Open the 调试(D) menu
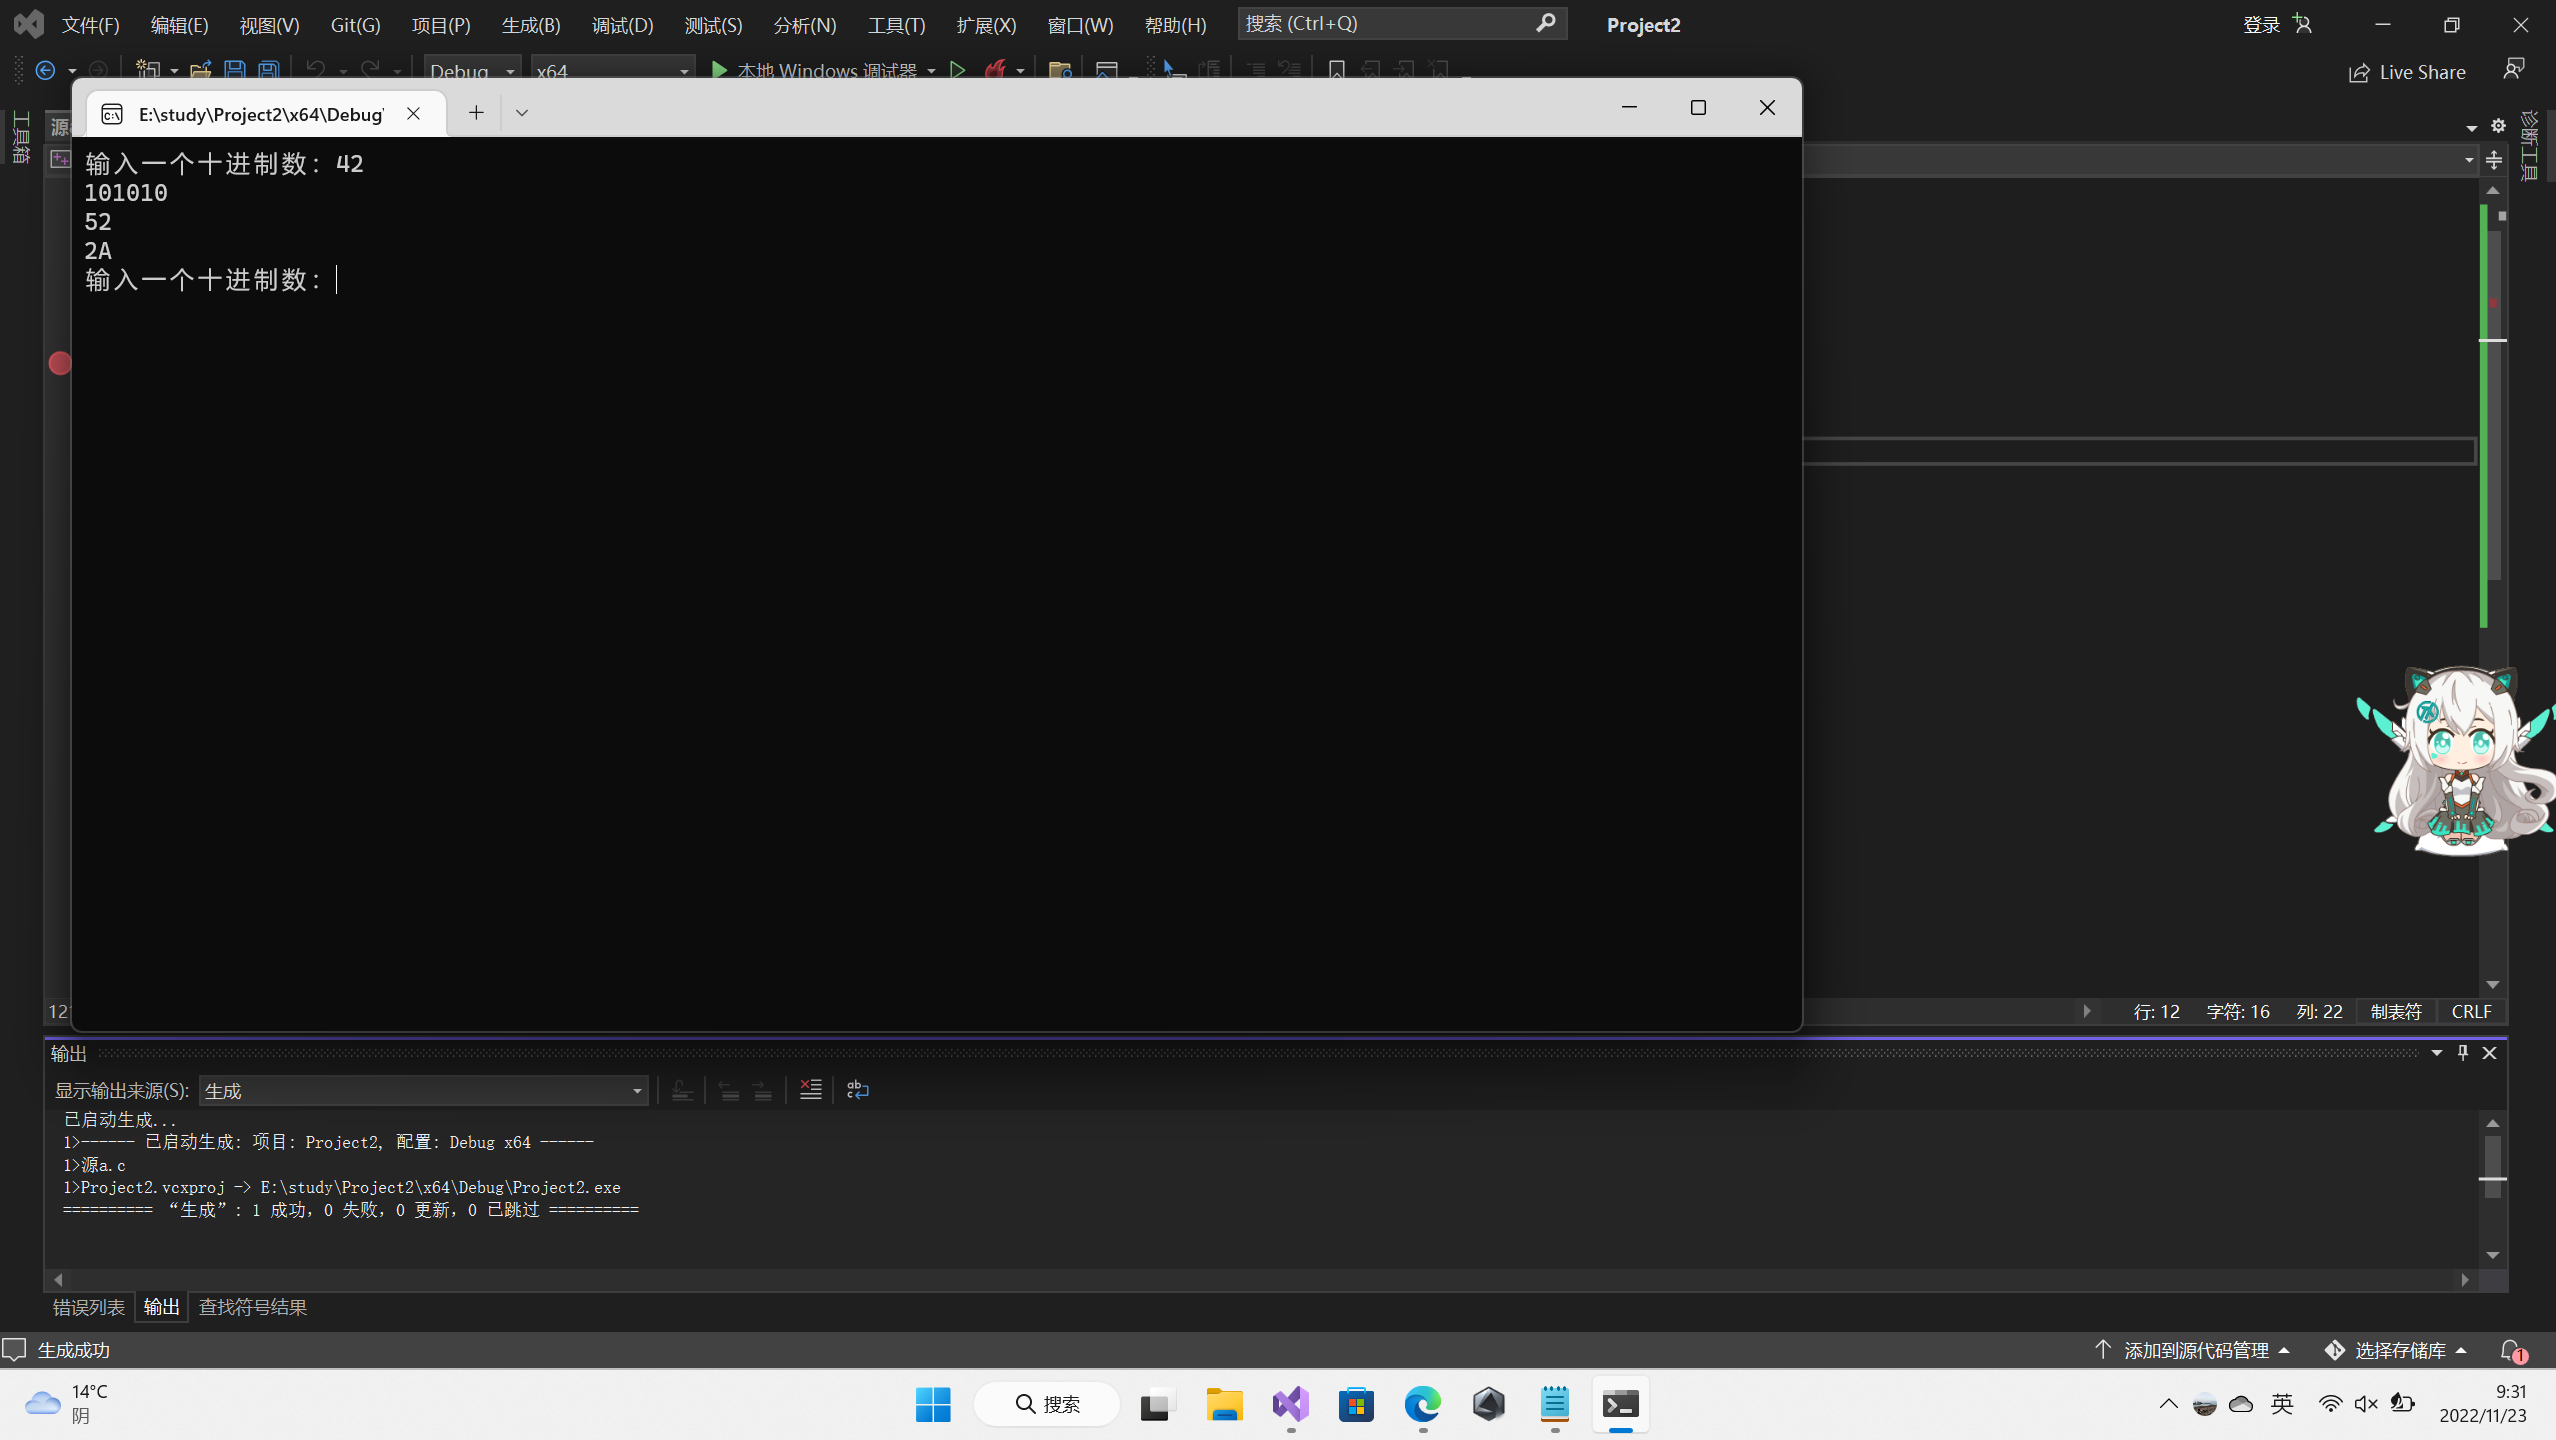 622,25
